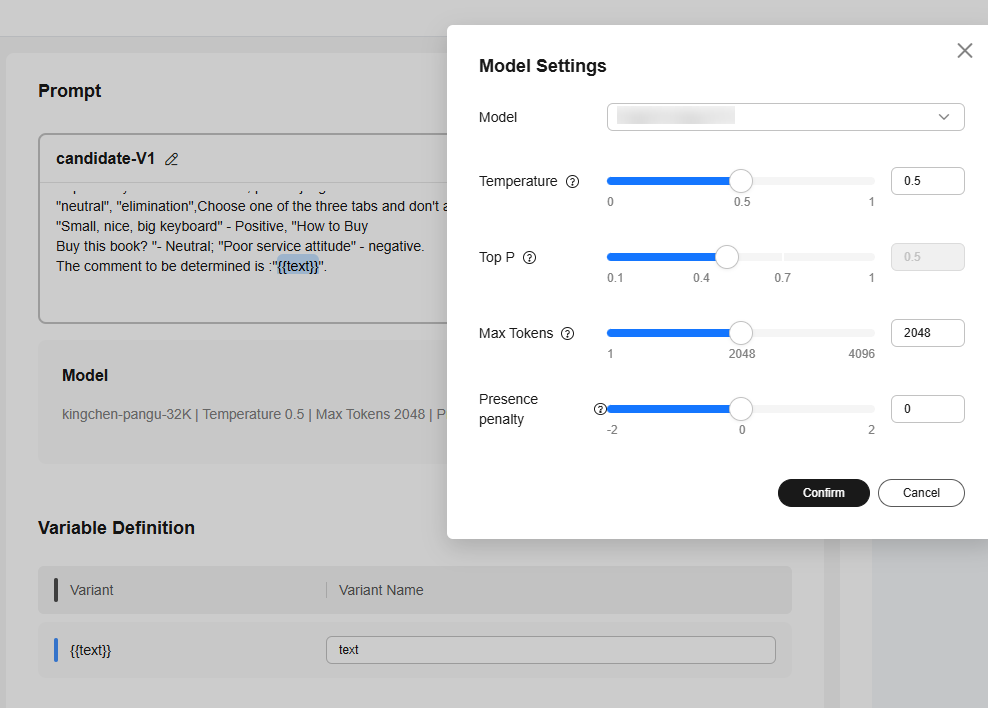Viewport: 988px width, 708px height.
Task: Click the edit pencil icon beside candidate-V1
Action: tap(171, 159)
